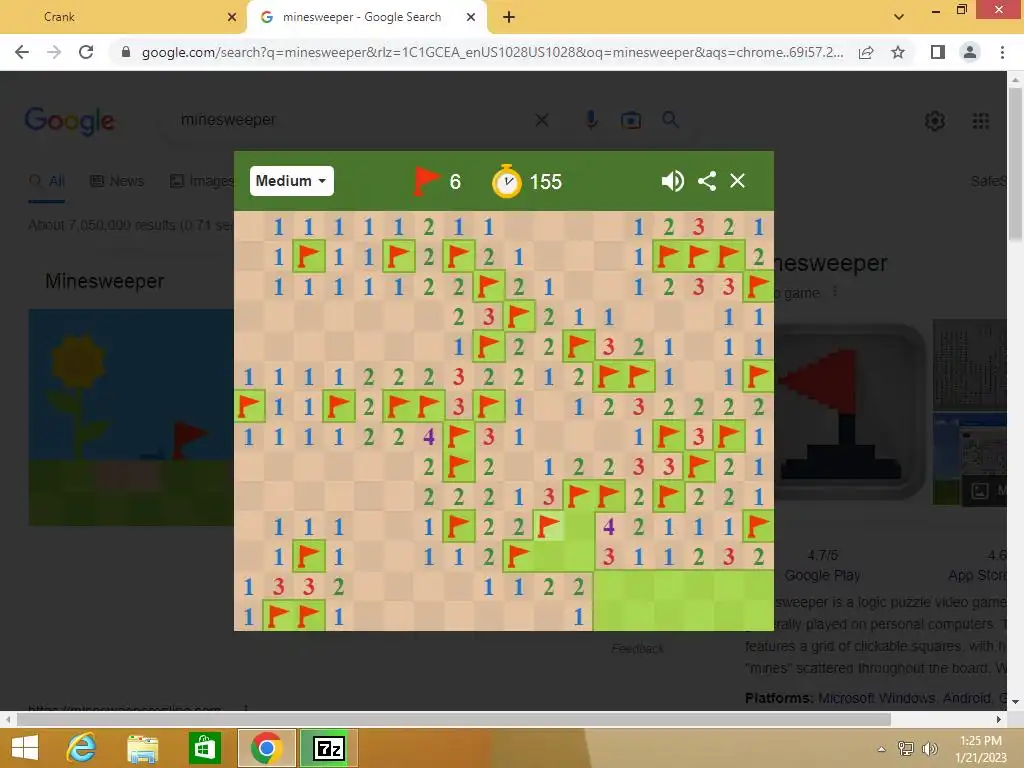Open 7-Zip from the taskbar
This screenshot has height=768, width=1024.
(x=328, y=748)
